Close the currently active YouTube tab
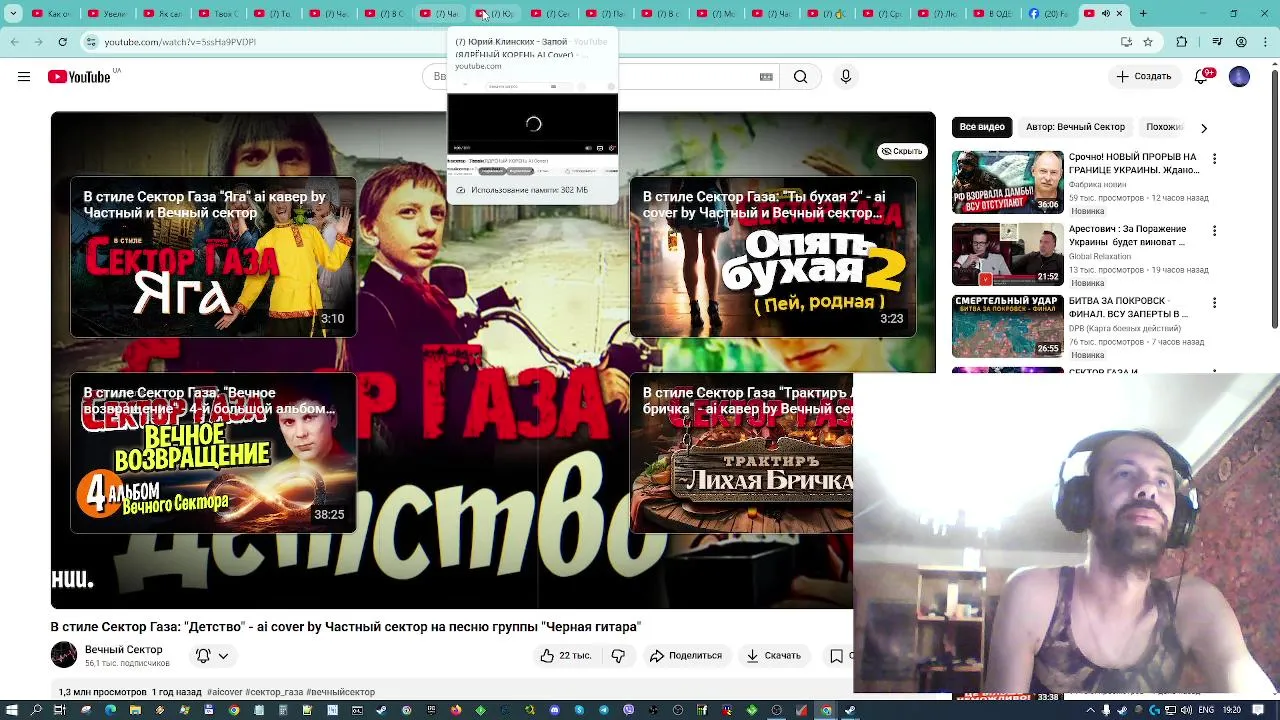1280x720 pixels. coord(1119,14)
